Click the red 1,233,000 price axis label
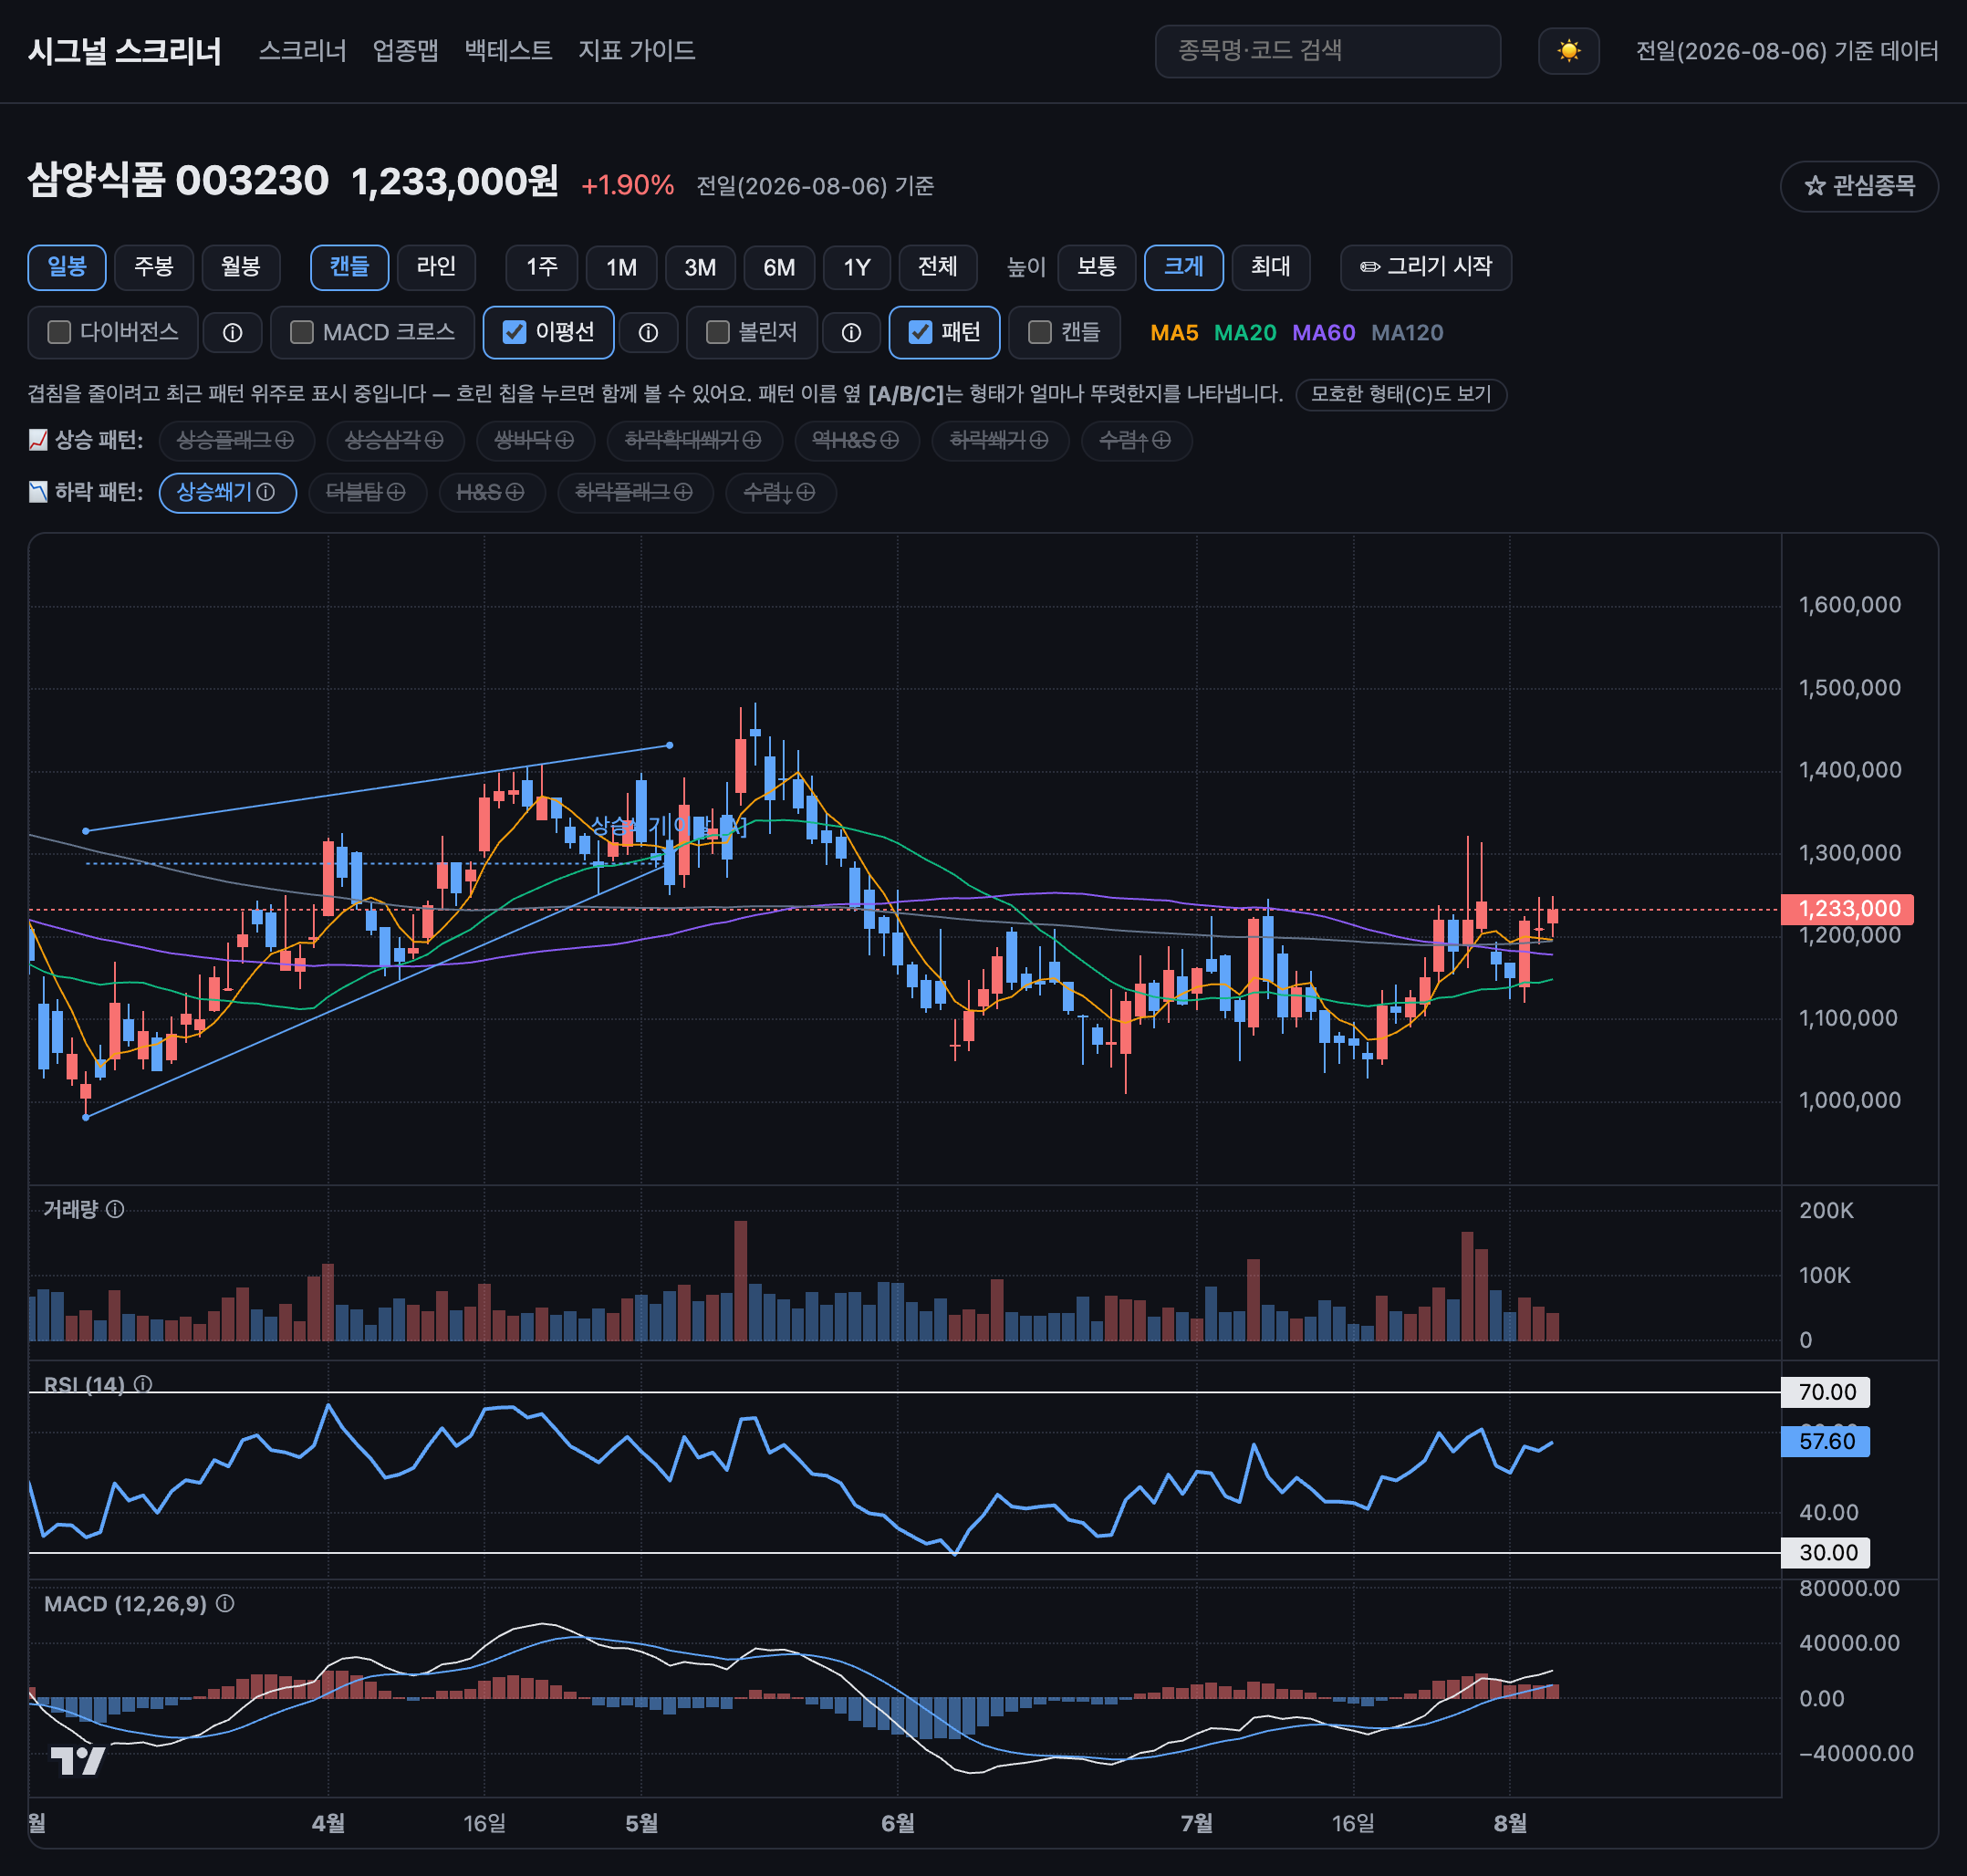 click(x=1848, y=909)
